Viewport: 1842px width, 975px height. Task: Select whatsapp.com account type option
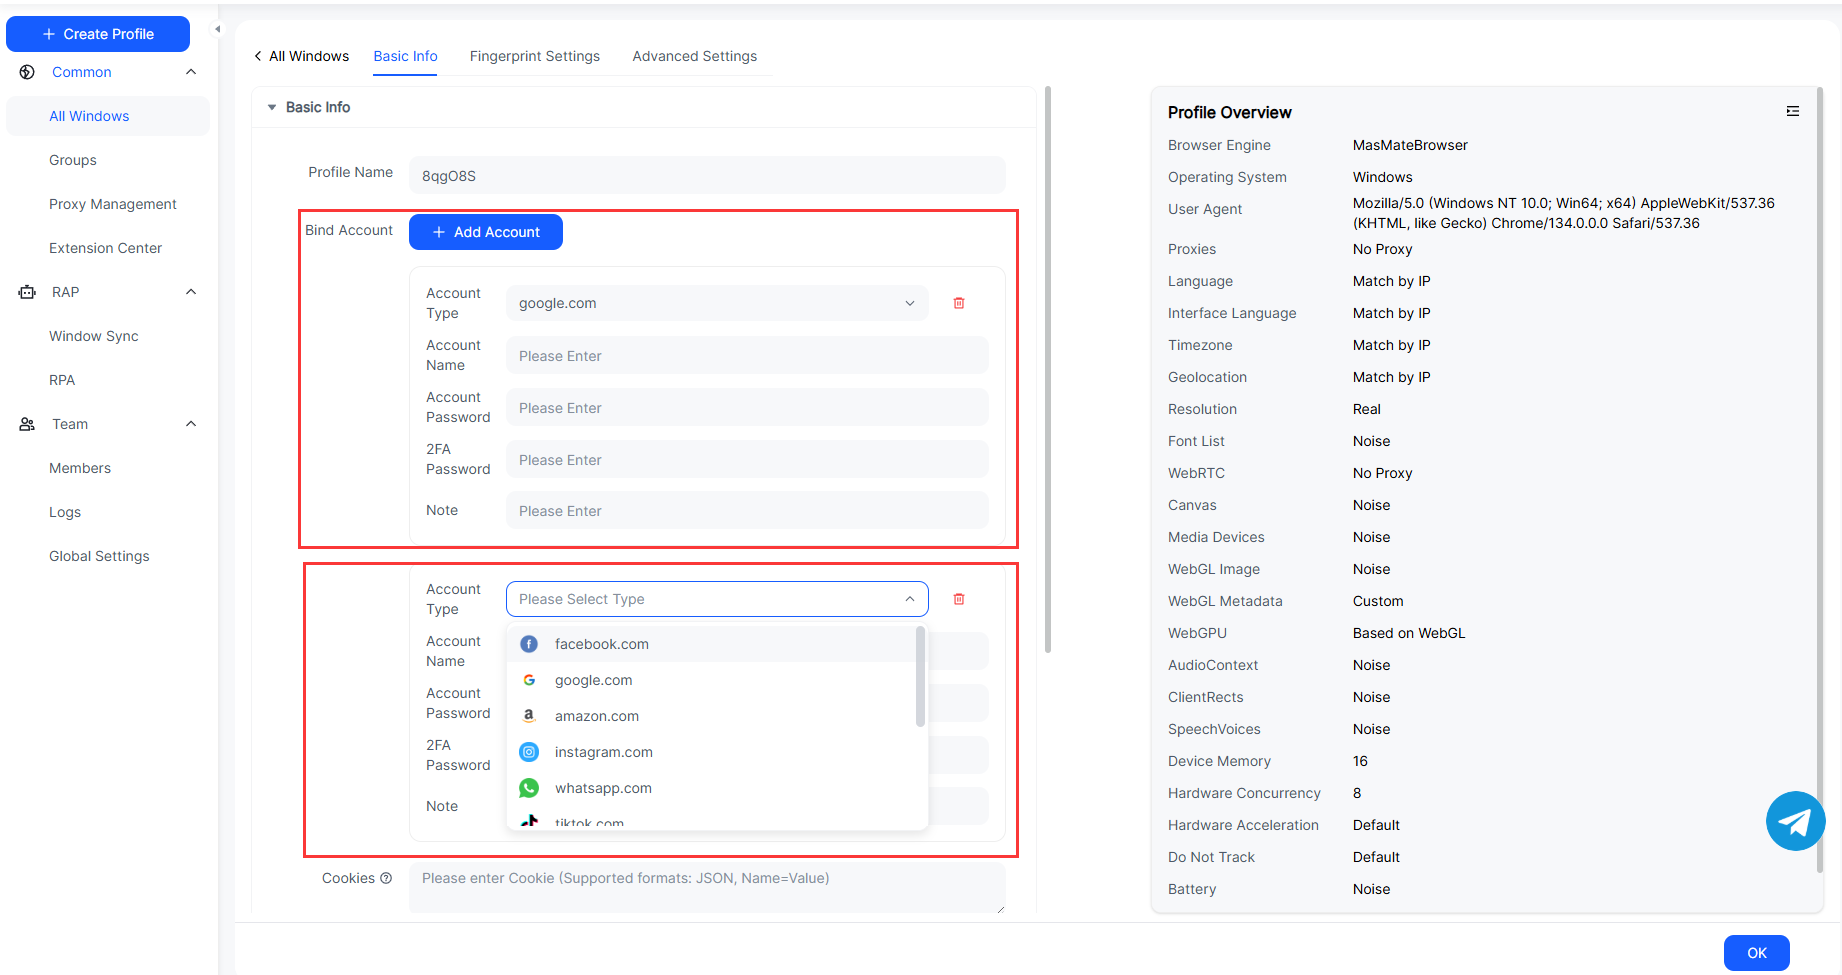click(x=603, y=788)
